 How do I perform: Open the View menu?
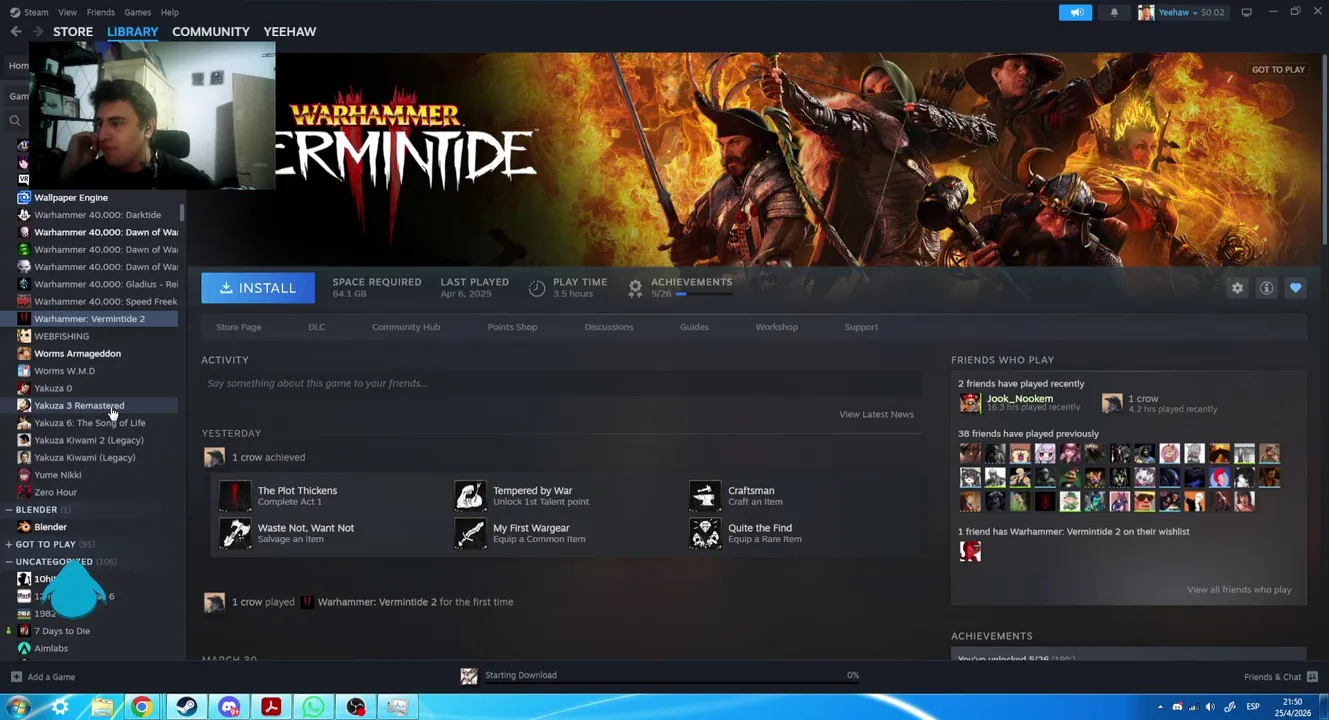click(67, 12)
